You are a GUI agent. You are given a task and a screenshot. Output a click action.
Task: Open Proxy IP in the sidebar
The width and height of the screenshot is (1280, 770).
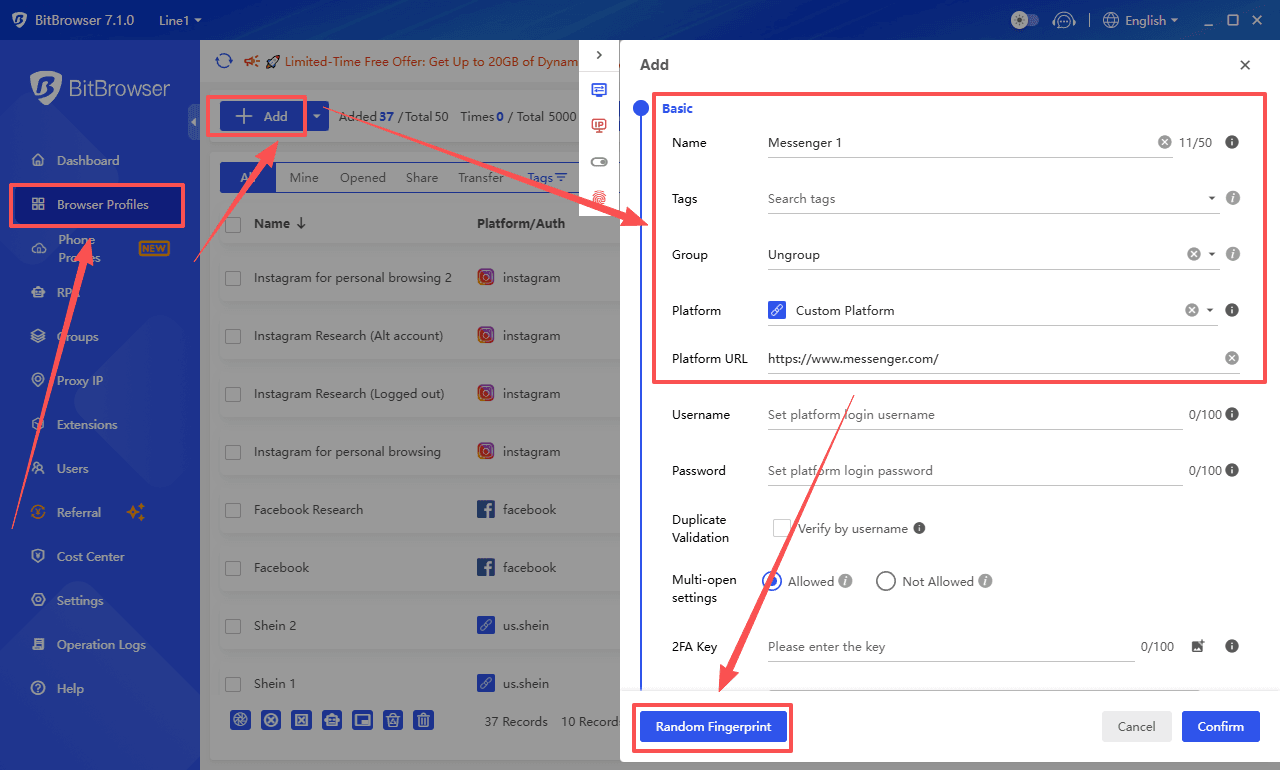pyautogui.click(x=80, y=381)
